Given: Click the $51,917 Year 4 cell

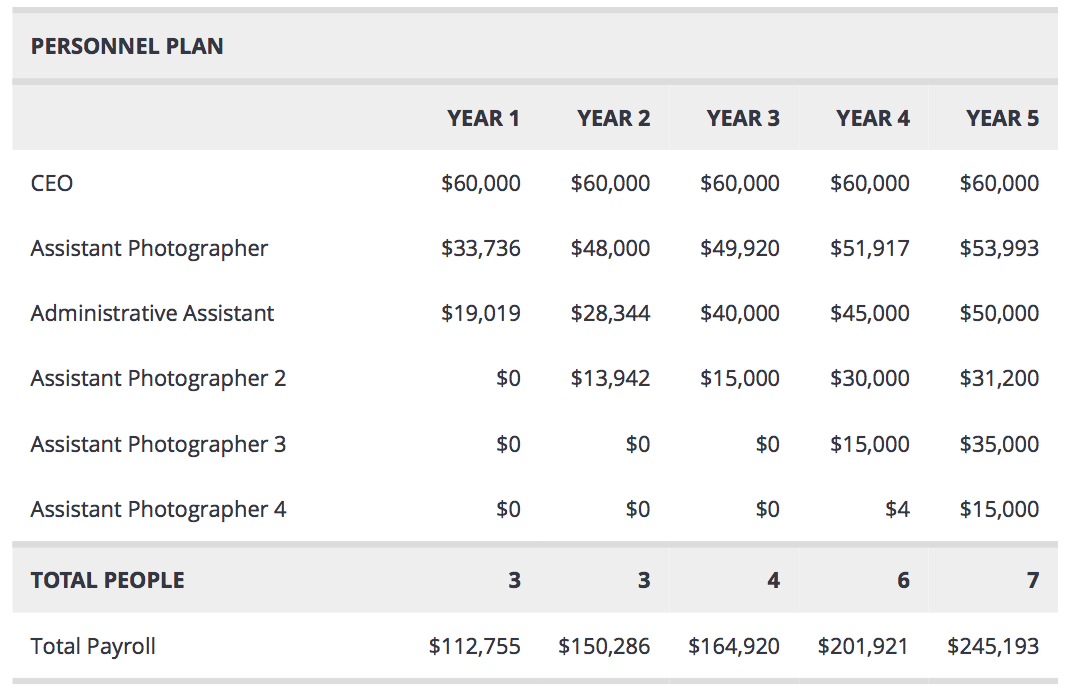Looking at the screenshot, I should click(870, 248).
